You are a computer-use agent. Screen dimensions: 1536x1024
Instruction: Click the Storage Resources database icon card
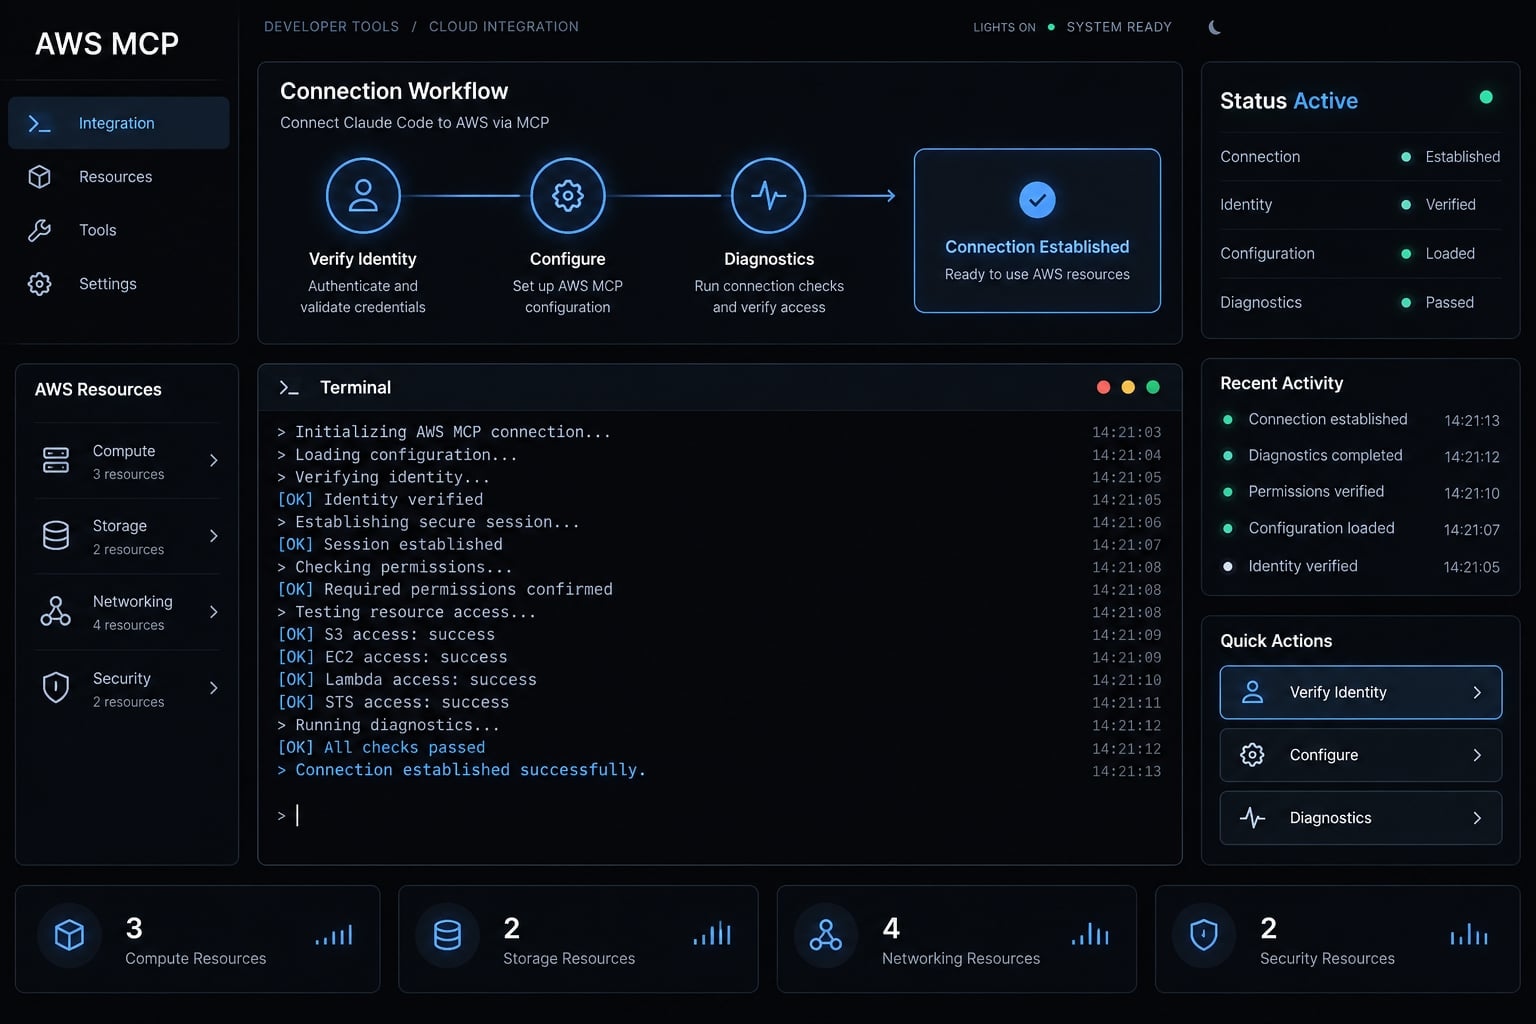click(447, 935)
